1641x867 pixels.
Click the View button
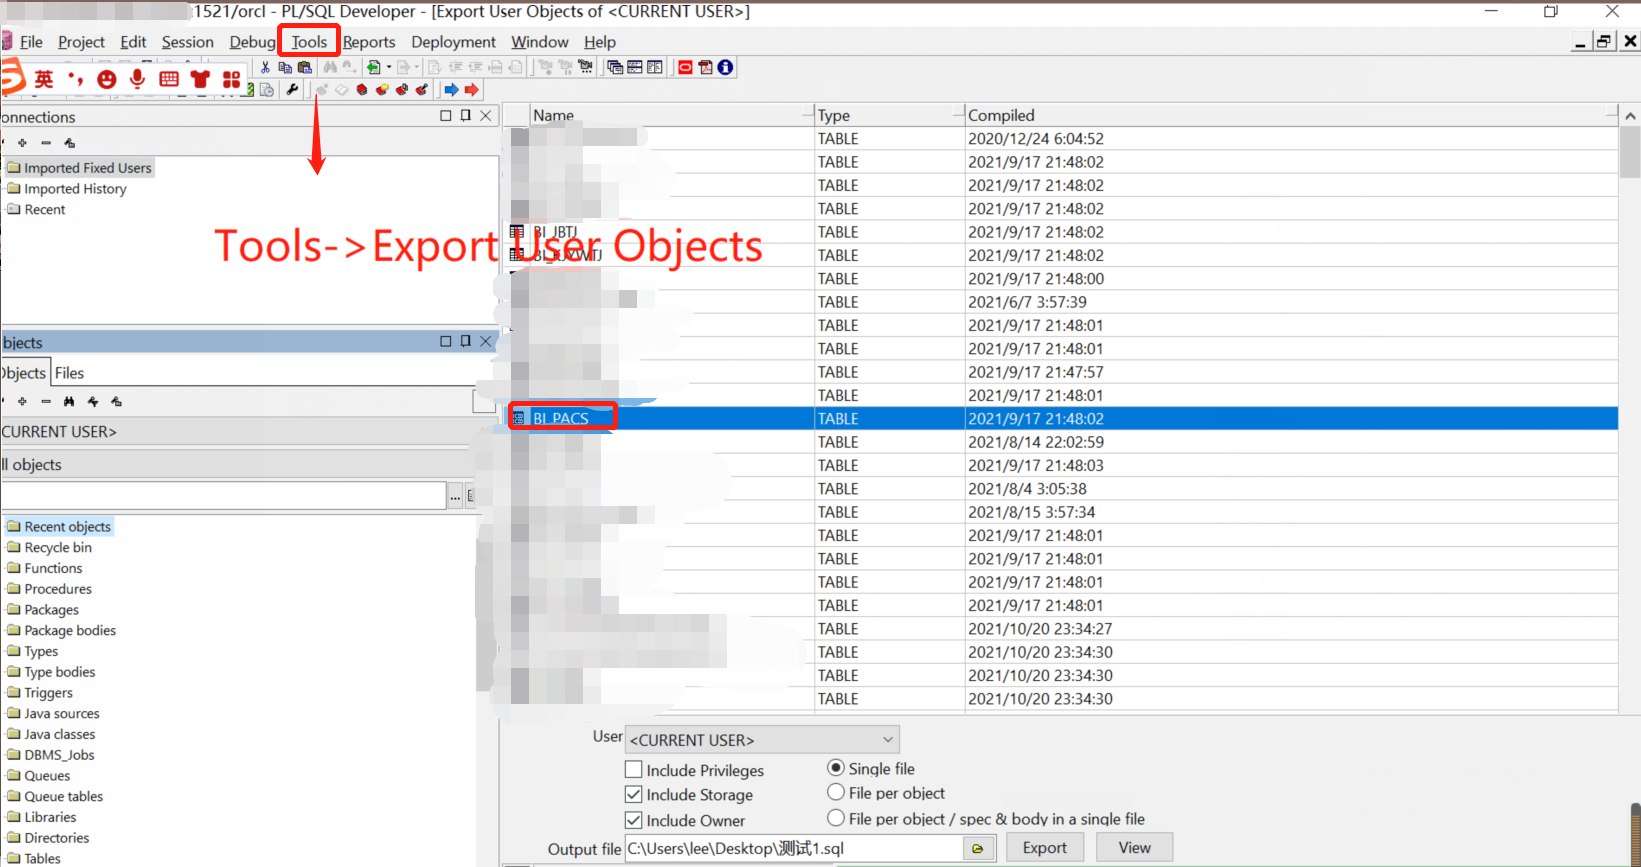pos(1134,848)
